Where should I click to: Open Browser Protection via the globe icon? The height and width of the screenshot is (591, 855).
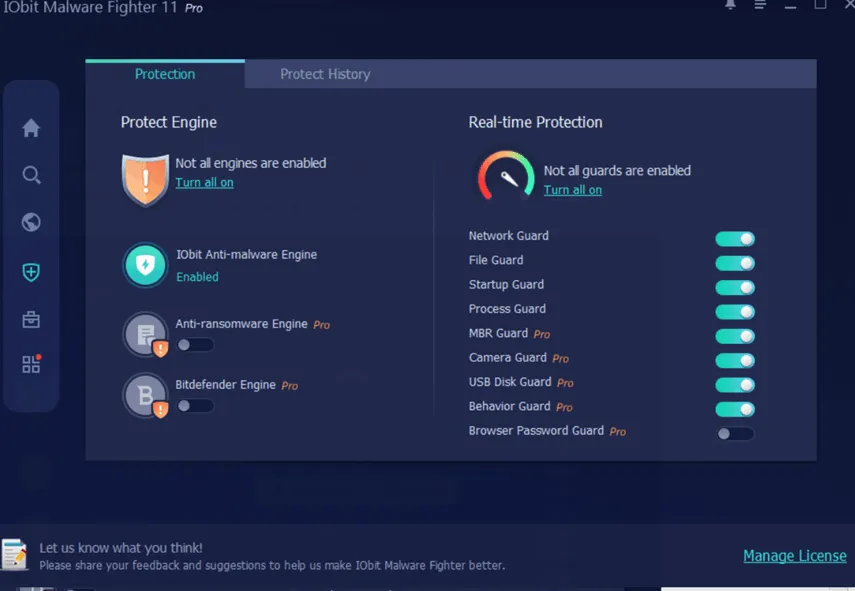(31, 222)
